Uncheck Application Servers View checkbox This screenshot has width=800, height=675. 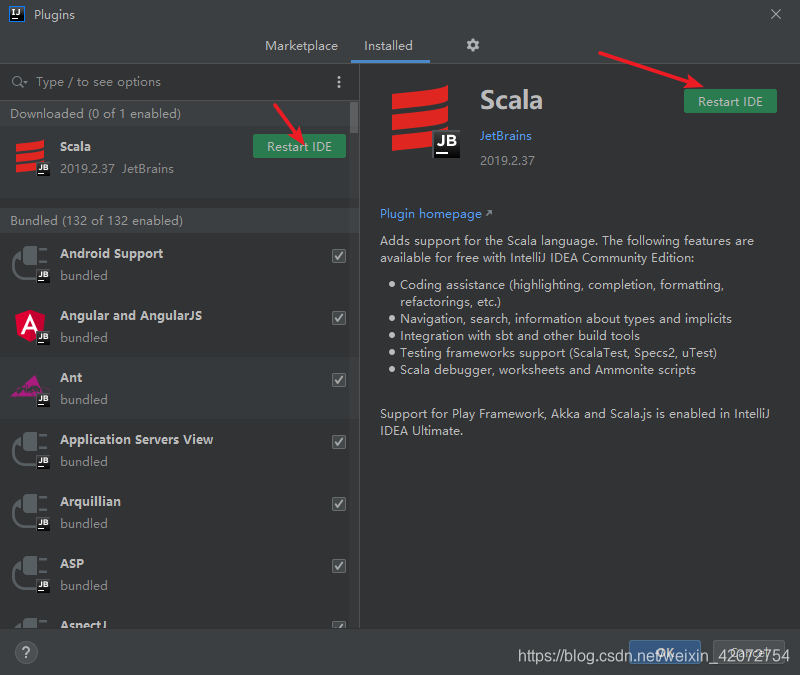(x=339, y=442)
